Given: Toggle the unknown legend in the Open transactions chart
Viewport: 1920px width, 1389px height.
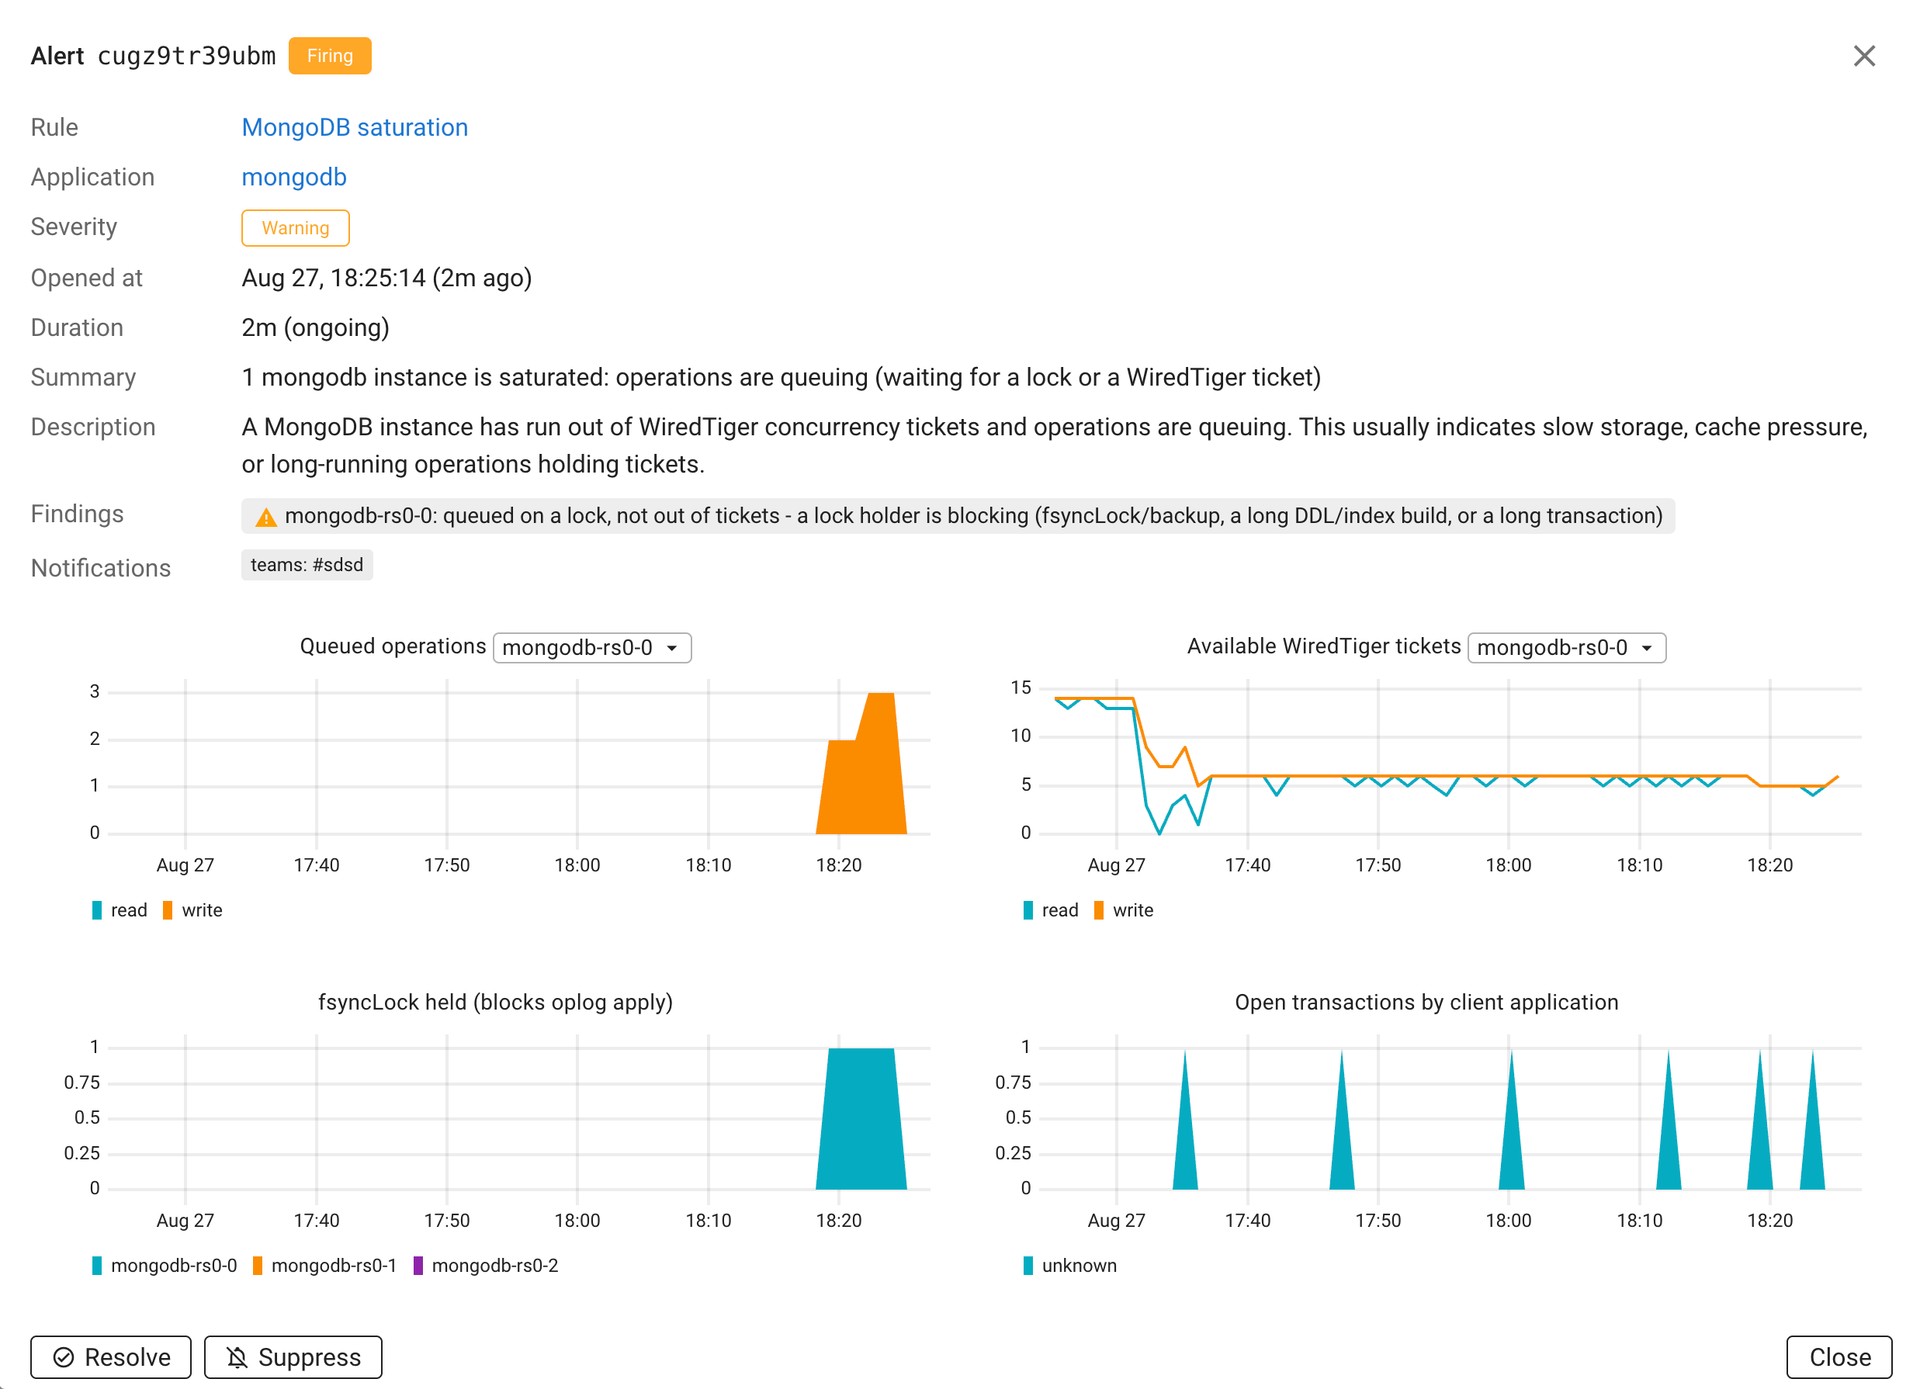Looking at the screenshot, I should coord(1069,1265).
